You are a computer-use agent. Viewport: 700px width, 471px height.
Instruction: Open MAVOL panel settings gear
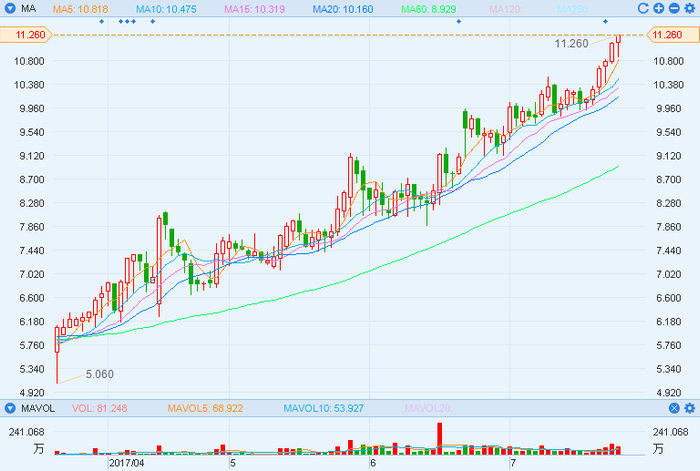click(x=690, y=408)
